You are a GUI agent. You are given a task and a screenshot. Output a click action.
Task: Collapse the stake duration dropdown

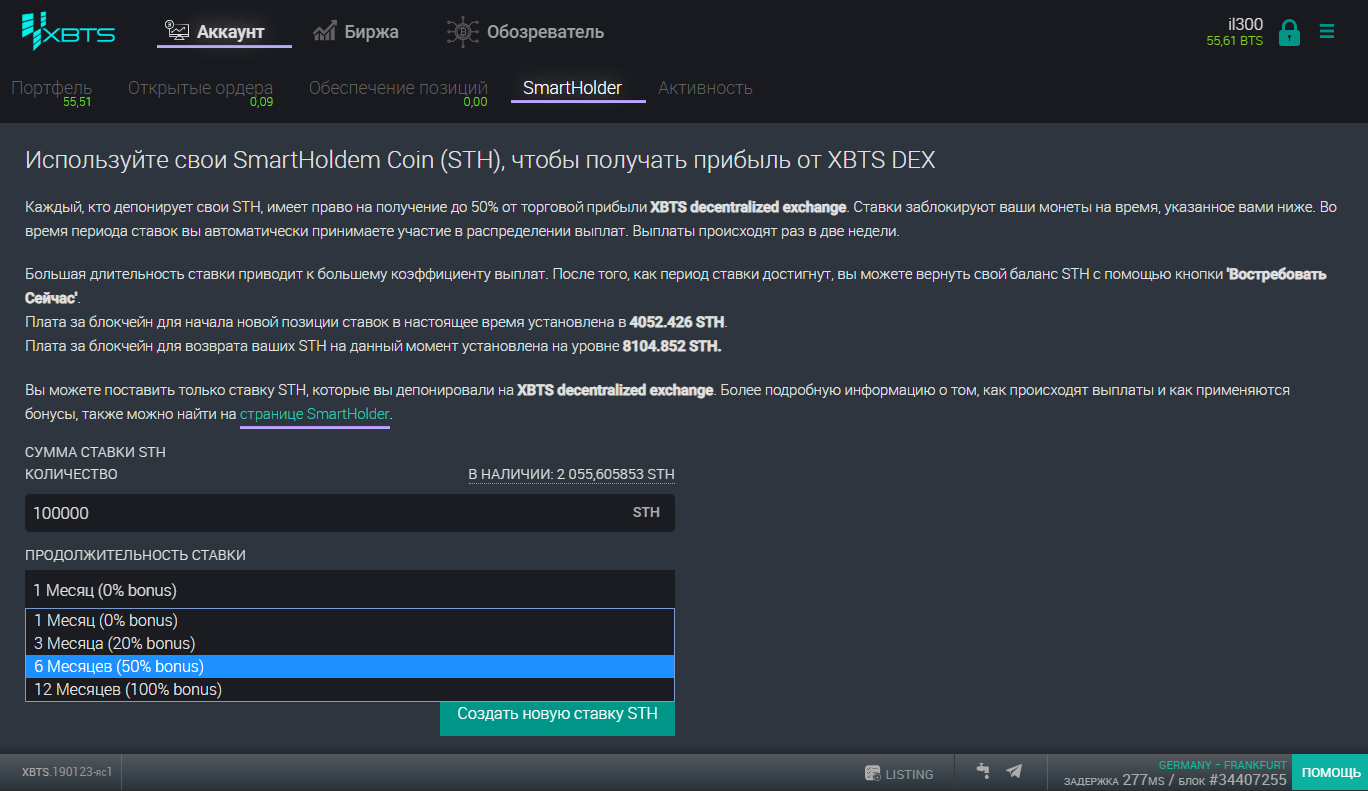point(350,589)
